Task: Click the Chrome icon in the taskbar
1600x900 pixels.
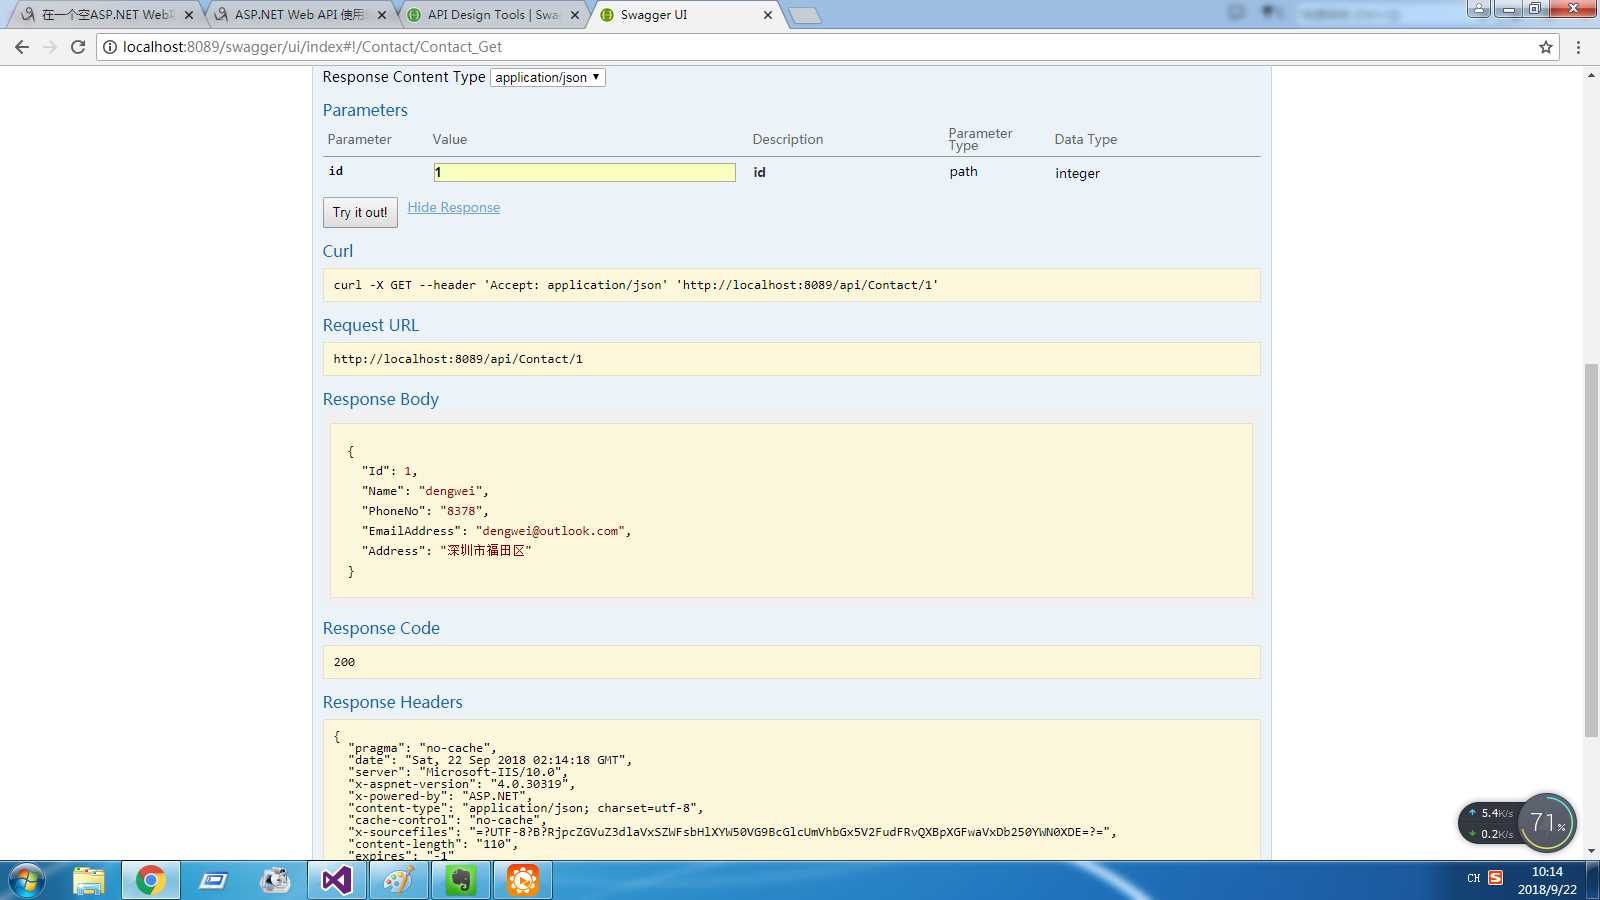Action: (150, 881)
